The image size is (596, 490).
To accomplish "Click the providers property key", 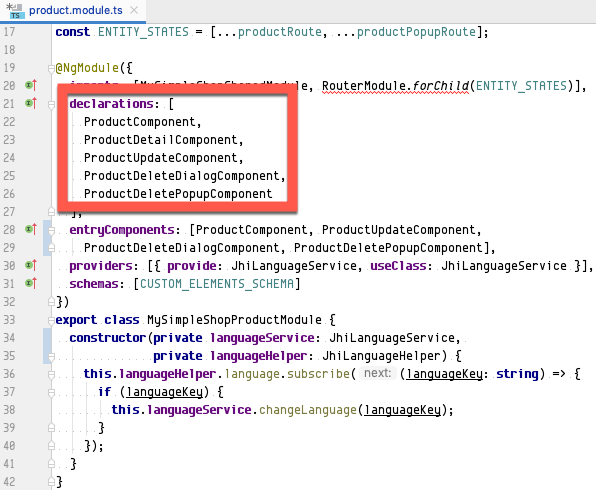I will pyautogui.click(x=101, y=266).
